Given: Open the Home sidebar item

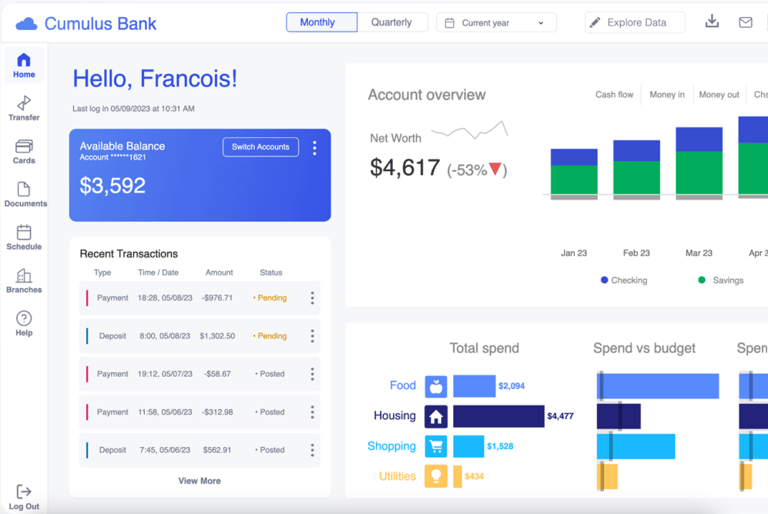Looking at the screenshot, I should click(x=24, y=65).
